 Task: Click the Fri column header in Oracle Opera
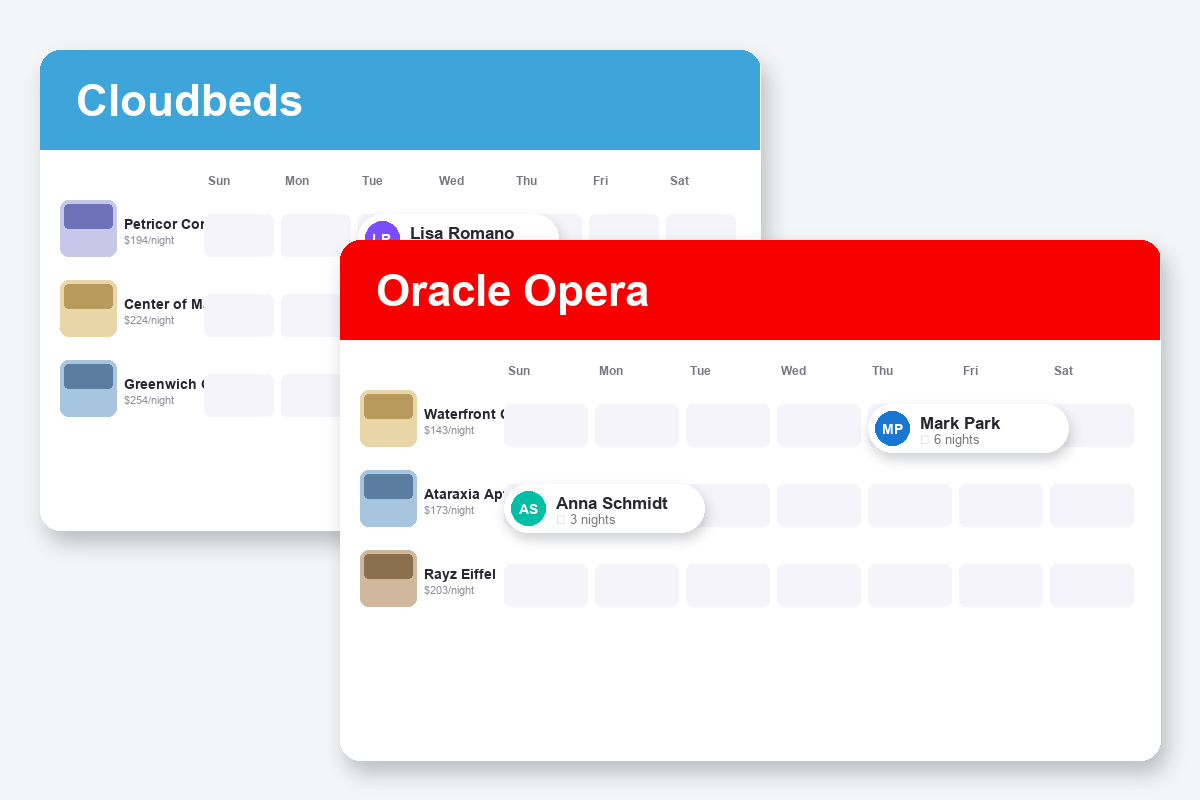970,371
